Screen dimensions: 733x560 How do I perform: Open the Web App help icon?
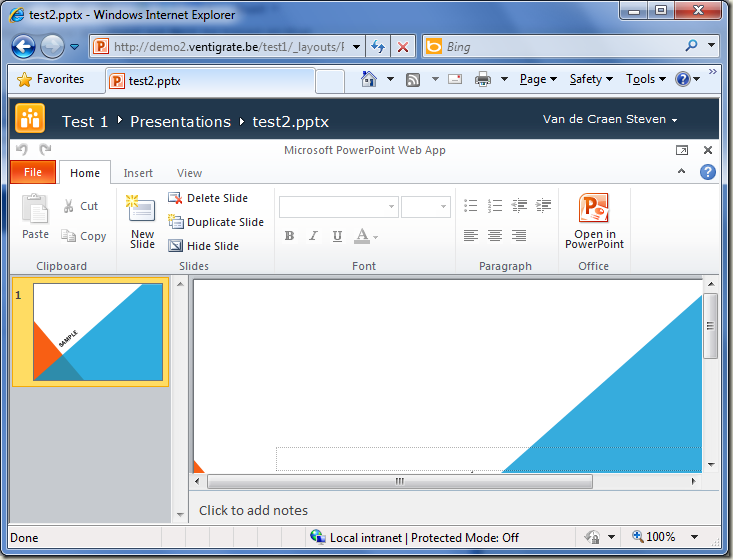pos(708,172)
